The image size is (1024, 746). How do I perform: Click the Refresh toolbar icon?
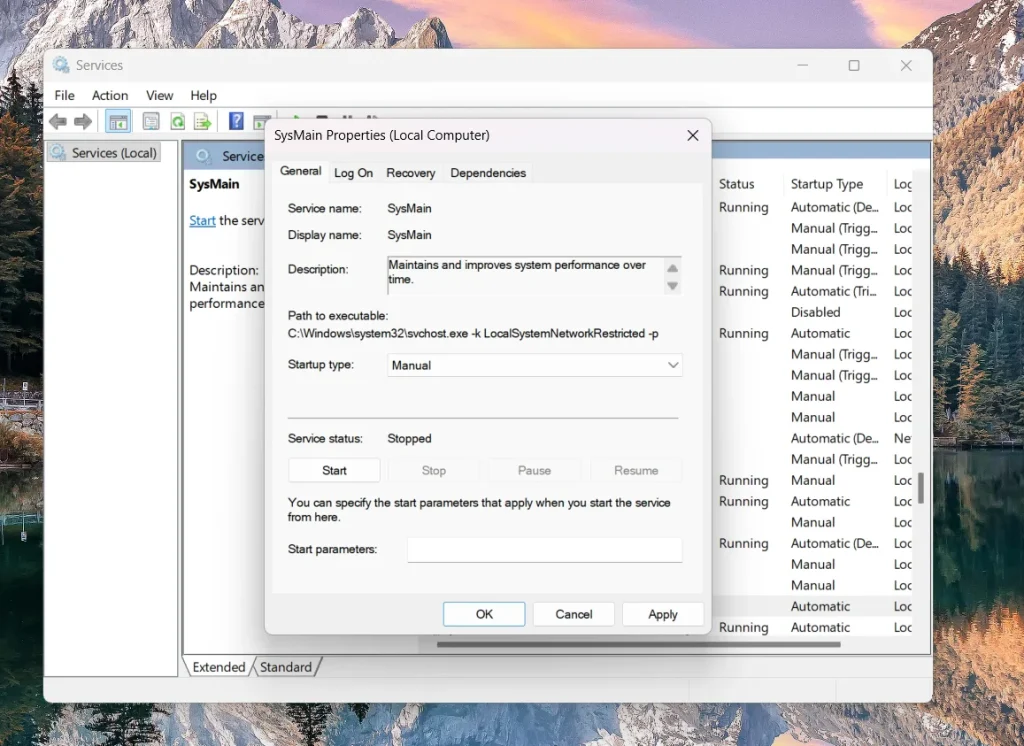(177, 122)
